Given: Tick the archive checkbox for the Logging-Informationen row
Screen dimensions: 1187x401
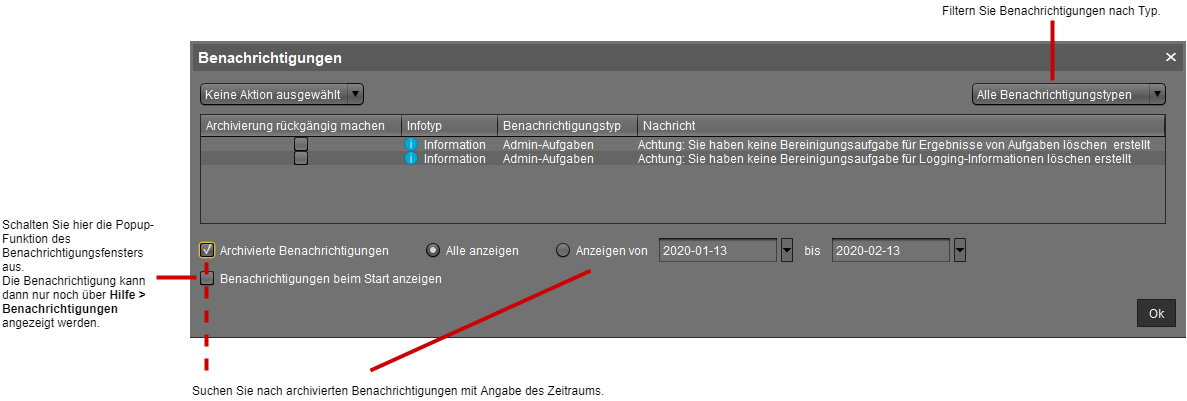Looking at the screenshot, I should 300,159.
